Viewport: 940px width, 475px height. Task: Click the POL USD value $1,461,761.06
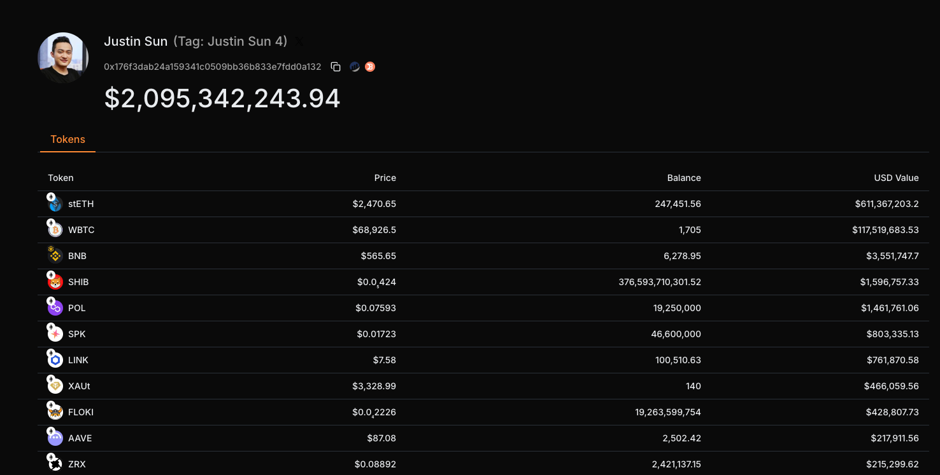point(890,308)
